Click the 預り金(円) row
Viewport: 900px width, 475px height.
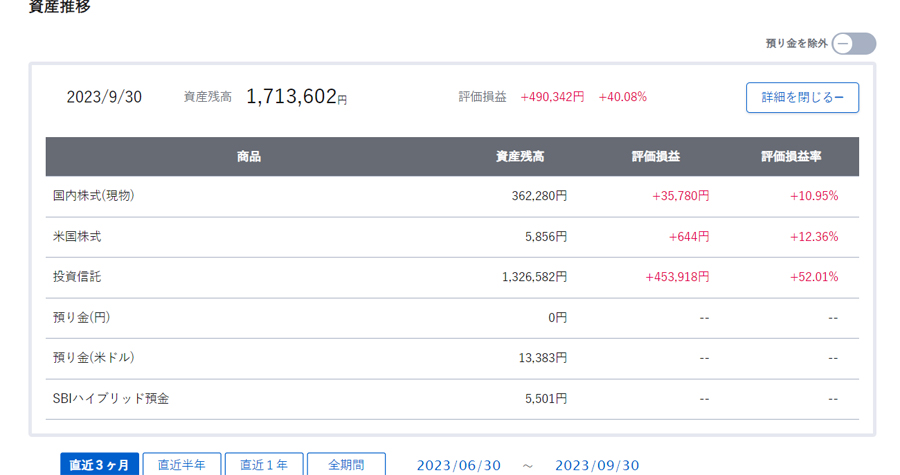452,318
